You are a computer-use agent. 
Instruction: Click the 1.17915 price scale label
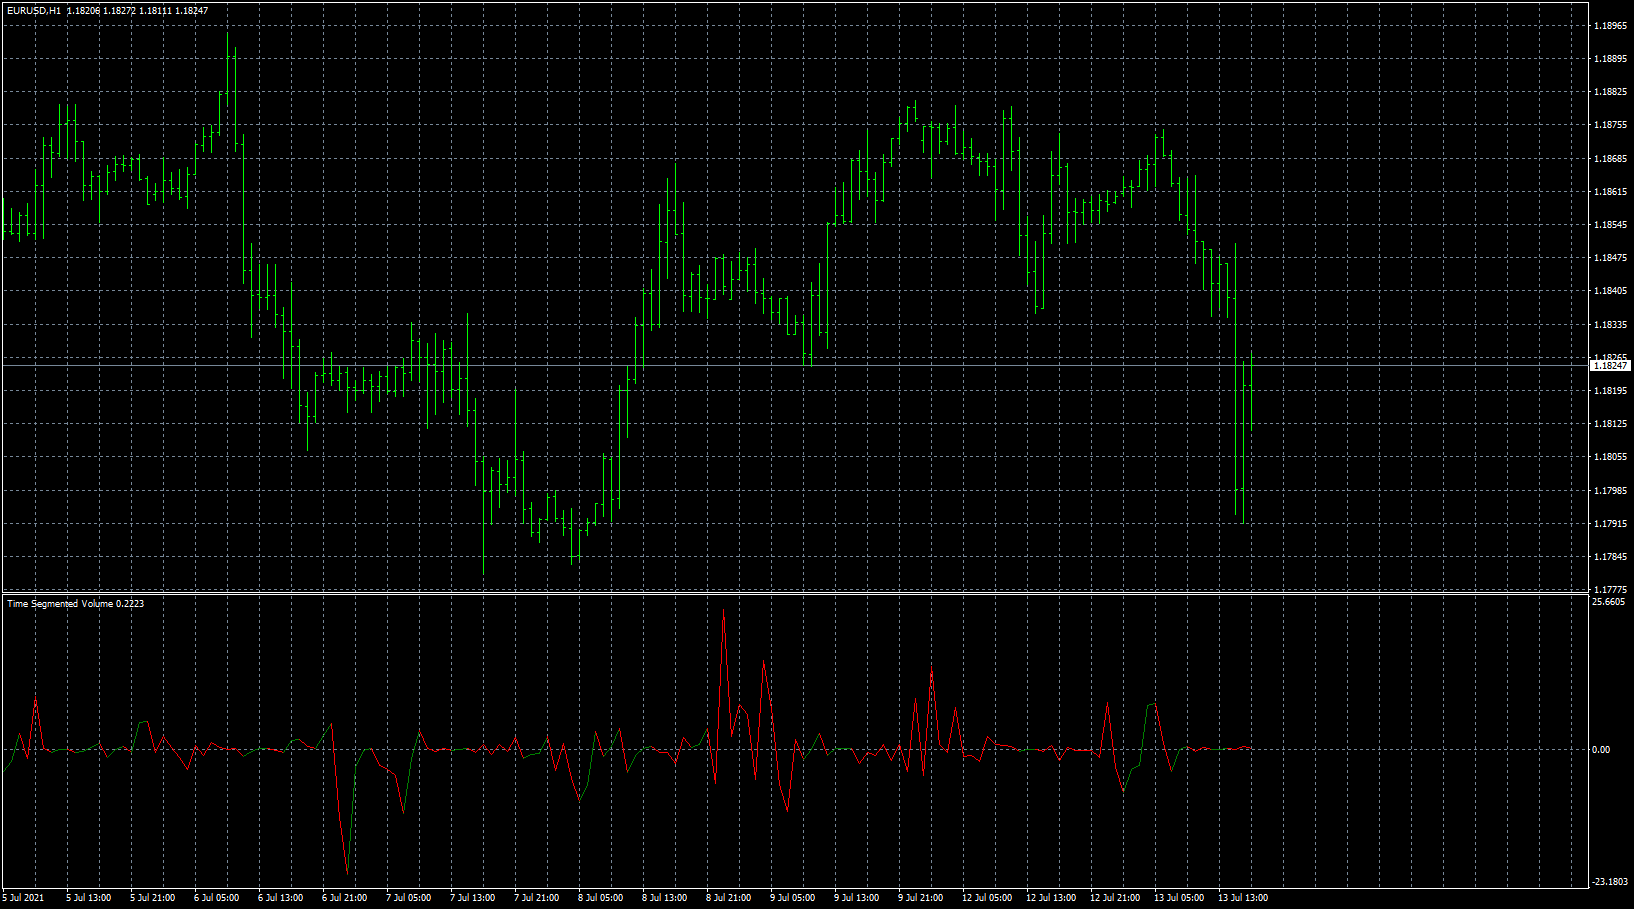1610,524
